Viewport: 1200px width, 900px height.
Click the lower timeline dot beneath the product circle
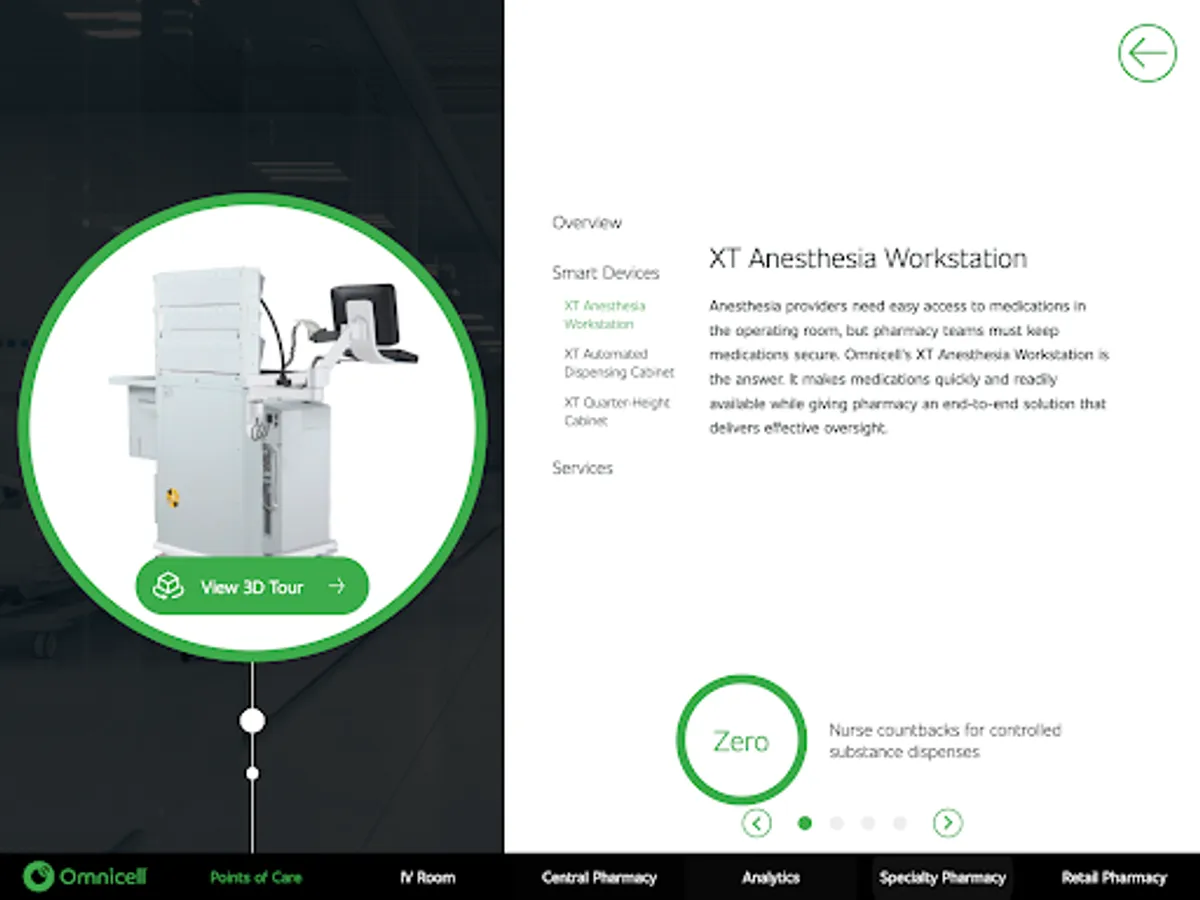pos(253,772)
